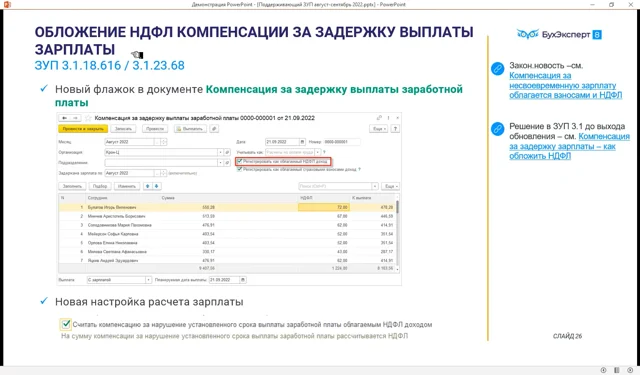The image size is (640, 375).
Task: Click the Поиск (Ctrl+F) search field
Action: (x=335, y=186)
